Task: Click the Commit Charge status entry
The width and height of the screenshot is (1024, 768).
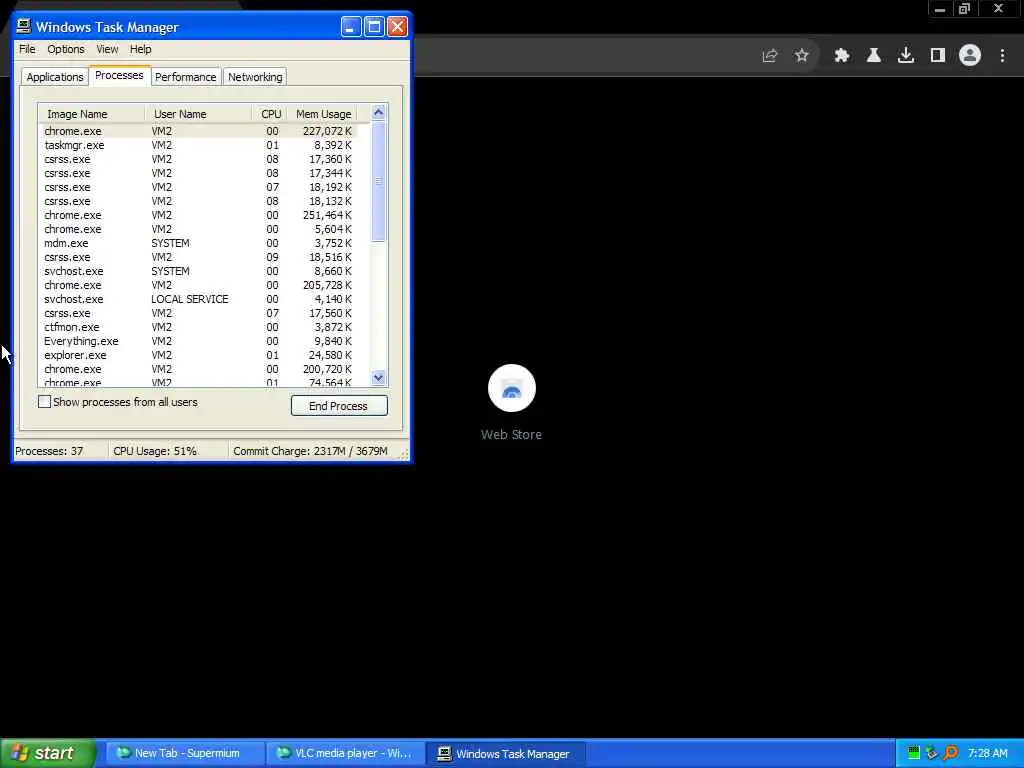Action: pyautogui.click(x=311, y=451)
